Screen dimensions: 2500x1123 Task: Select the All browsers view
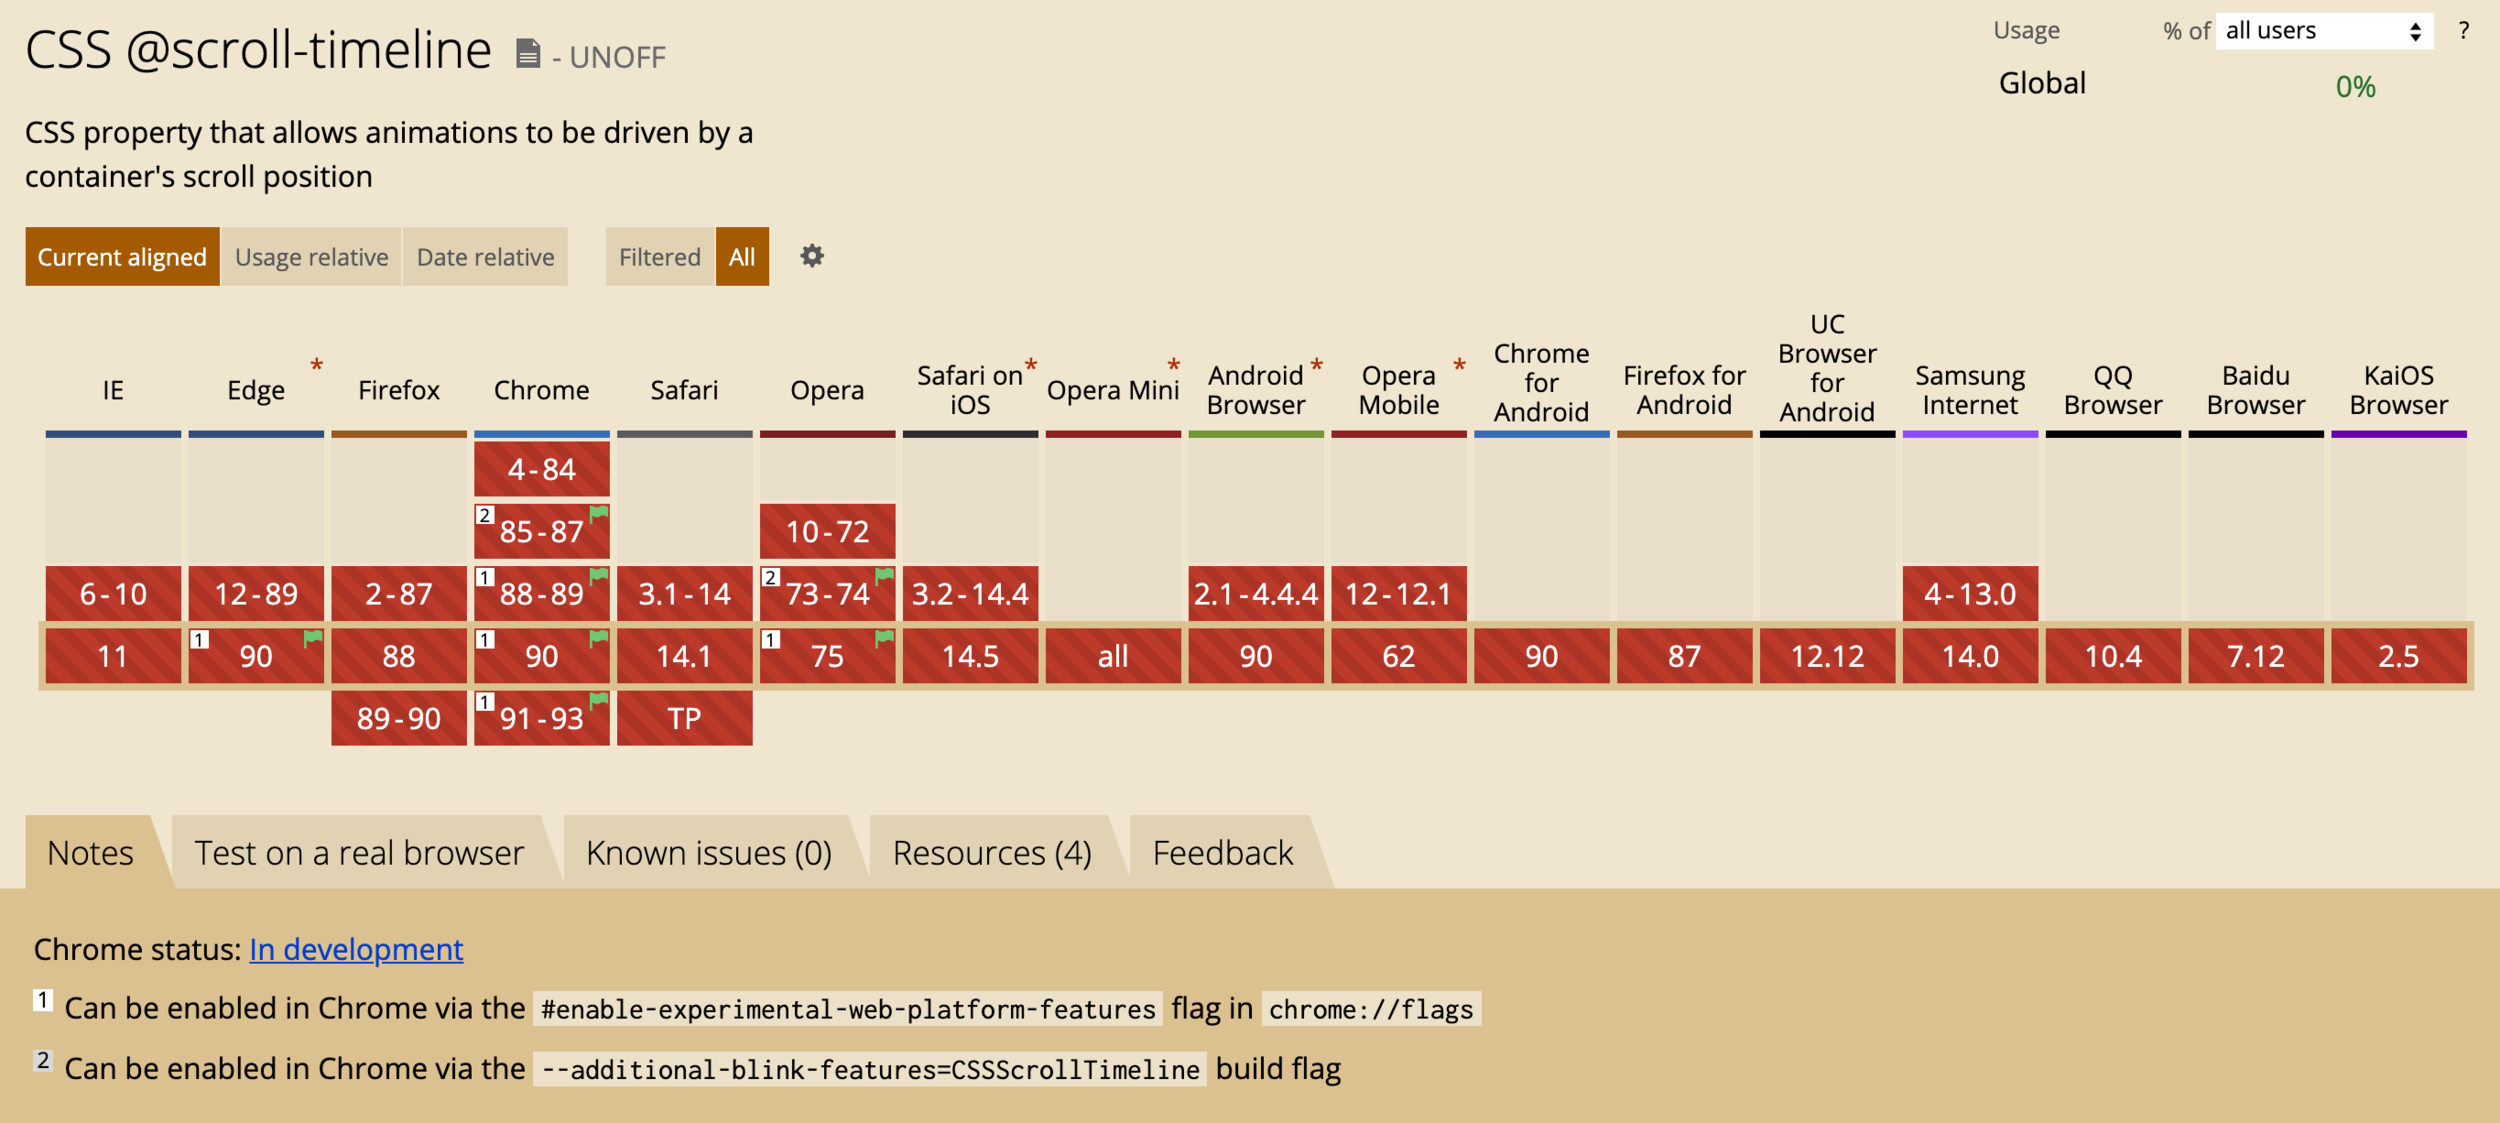tap(741, 257)
